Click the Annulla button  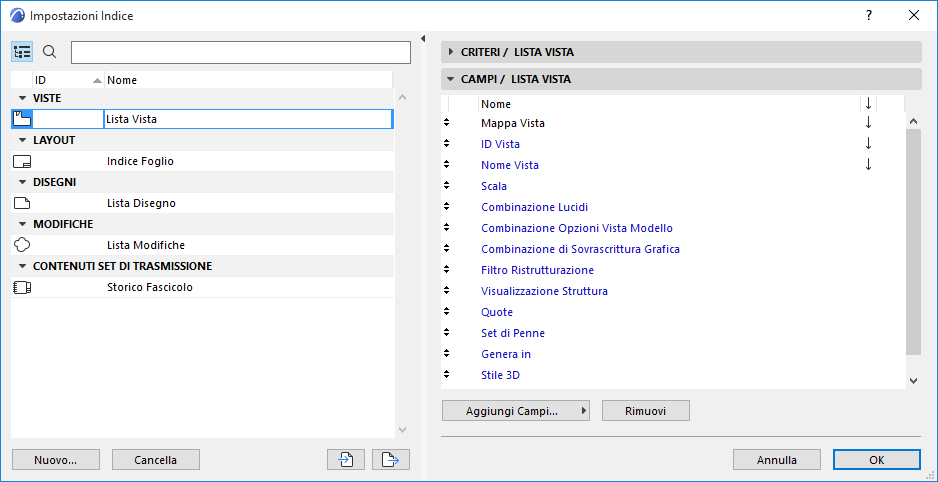(x=776, y=460)
